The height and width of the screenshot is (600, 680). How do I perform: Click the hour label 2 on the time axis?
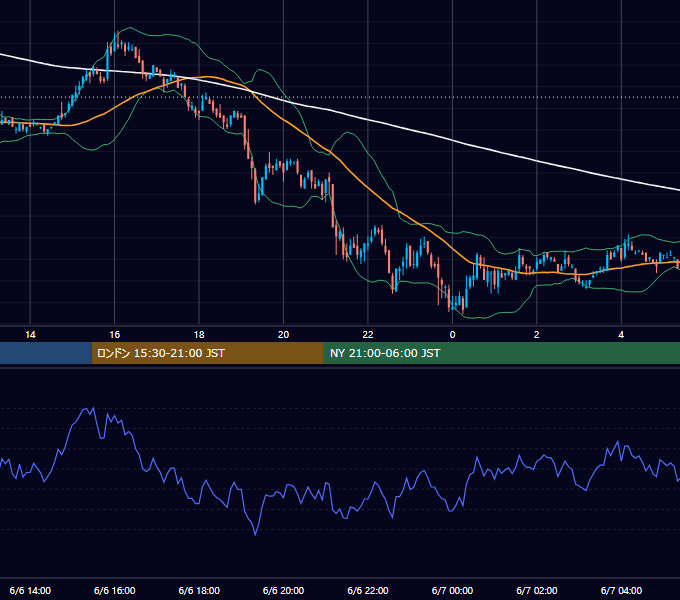click(x=536, y=335)
